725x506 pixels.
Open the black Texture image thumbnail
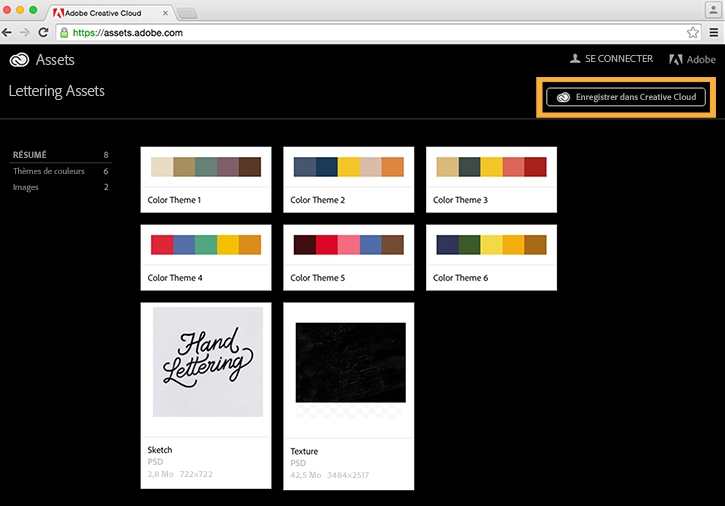click(350, 363)
